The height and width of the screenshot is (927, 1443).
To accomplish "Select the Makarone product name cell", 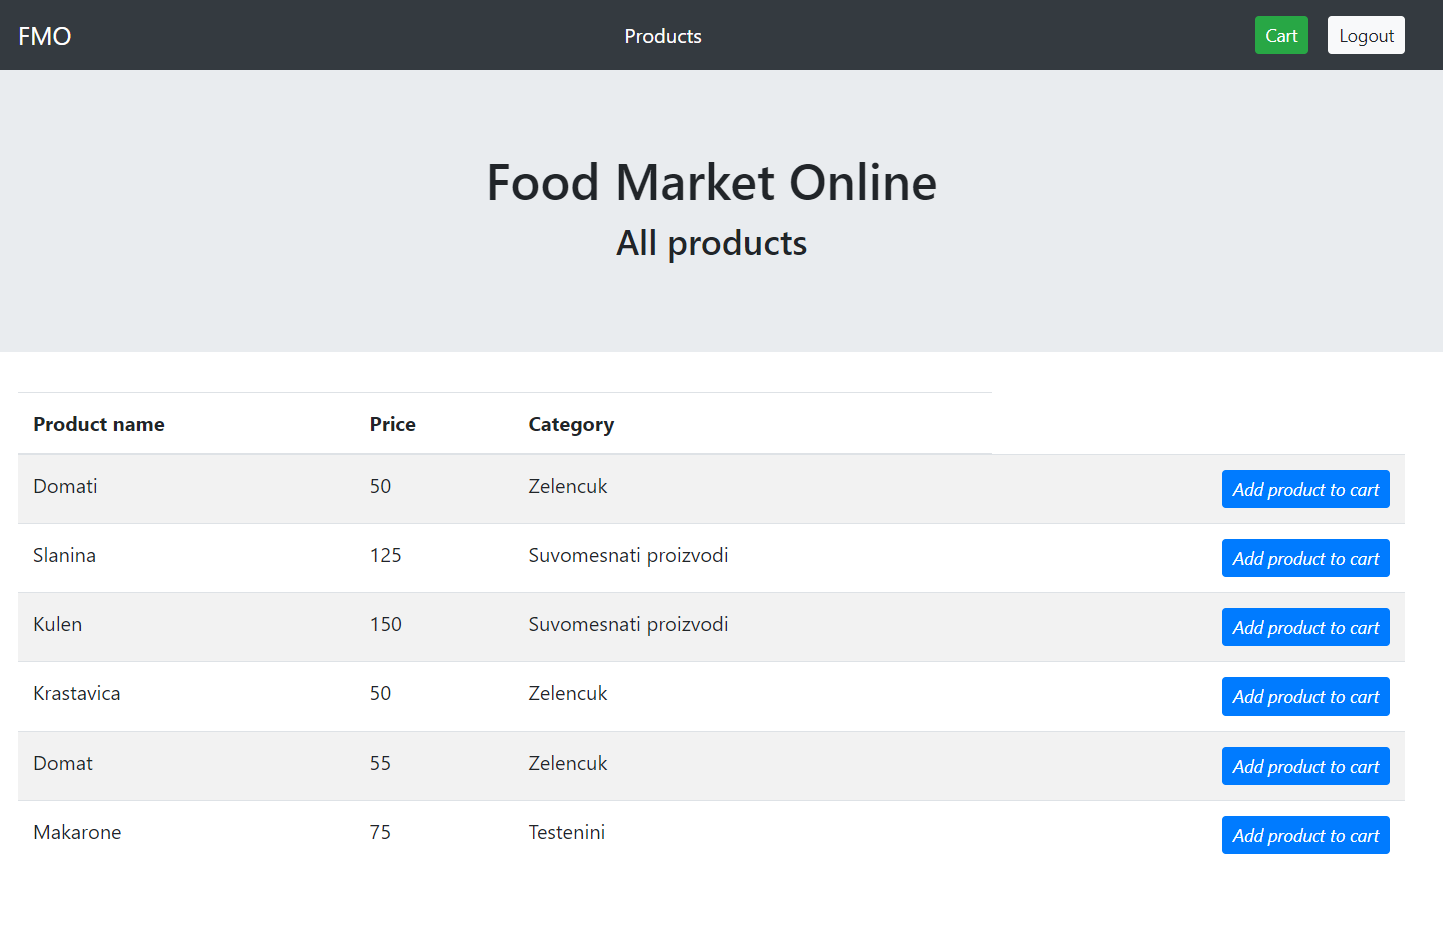I will click(x=77, y=832).
